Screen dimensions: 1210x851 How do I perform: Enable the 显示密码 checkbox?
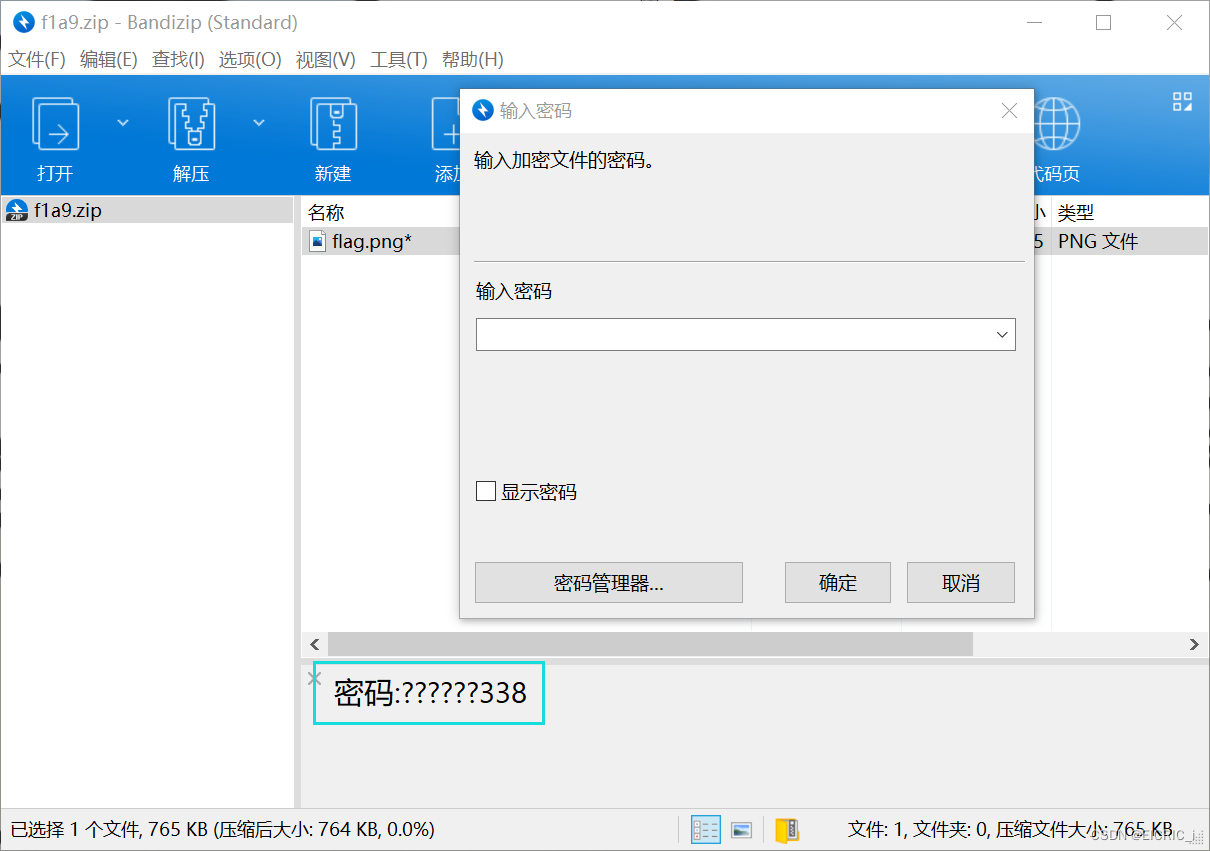(486, 491)
